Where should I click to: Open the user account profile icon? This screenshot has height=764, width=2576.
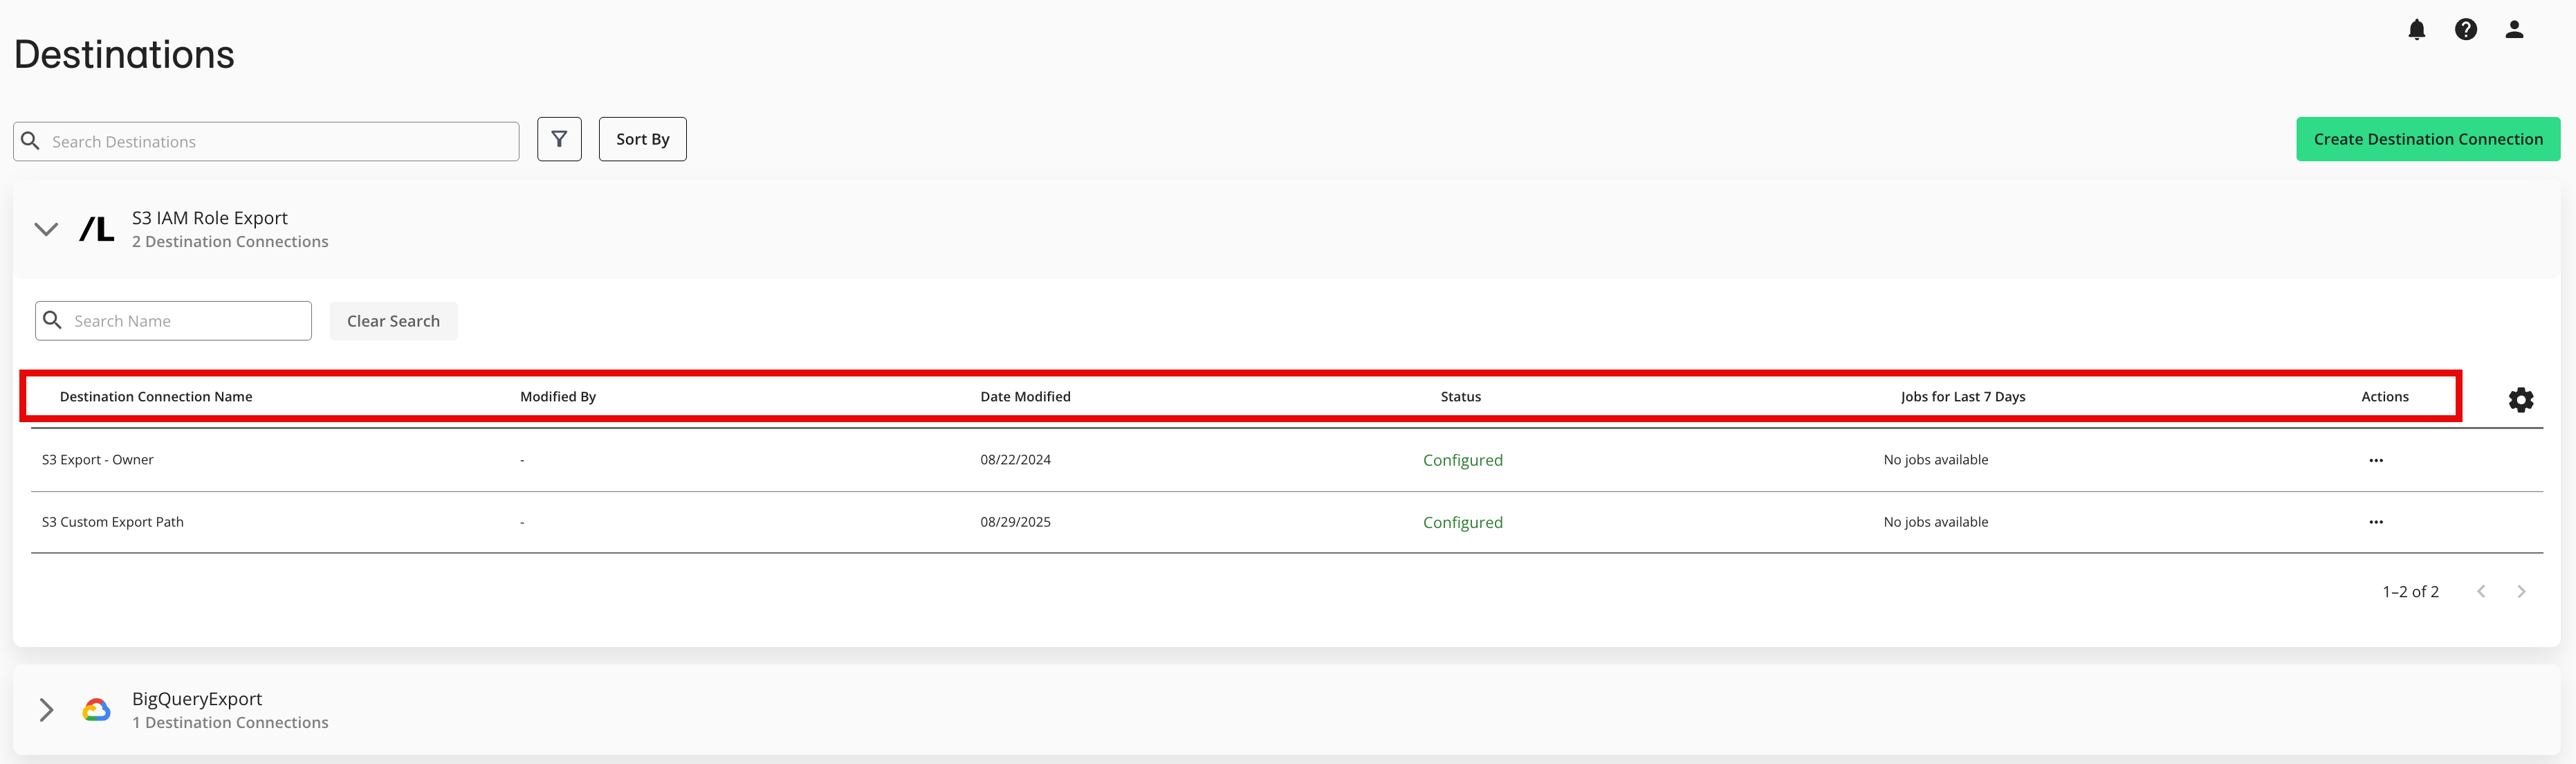pyautogui.click(x=2514, y=30)
